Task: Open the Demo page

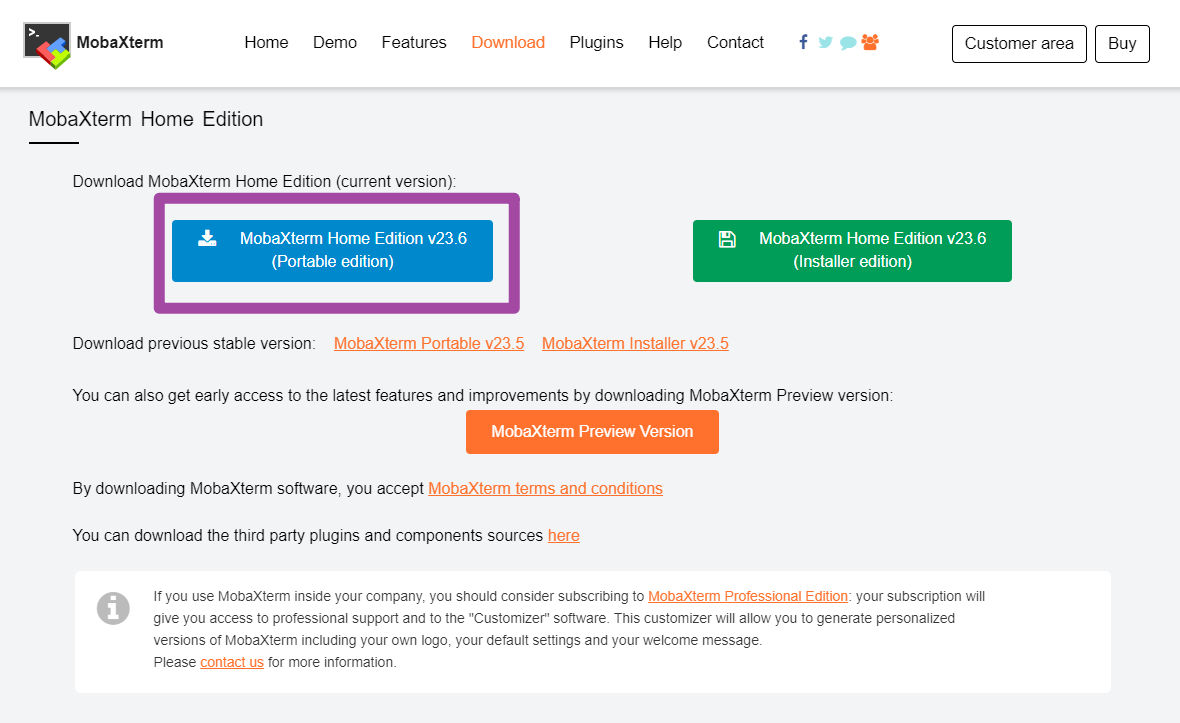Action: [335, 43]
